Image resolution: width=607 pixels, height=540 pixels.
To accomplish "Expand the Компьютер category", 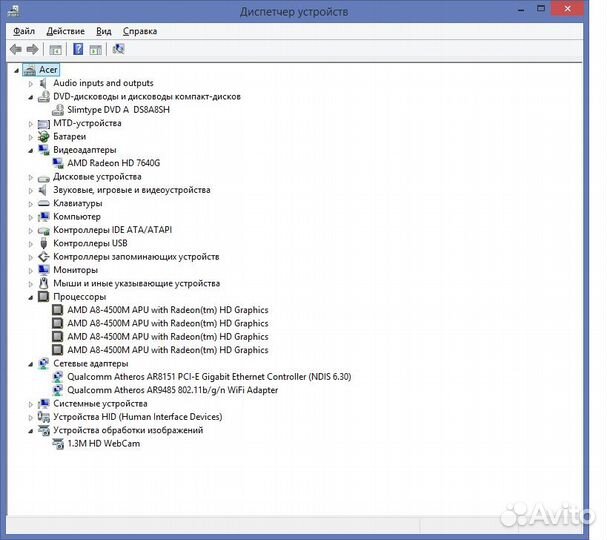I will [x=31, y=217].
